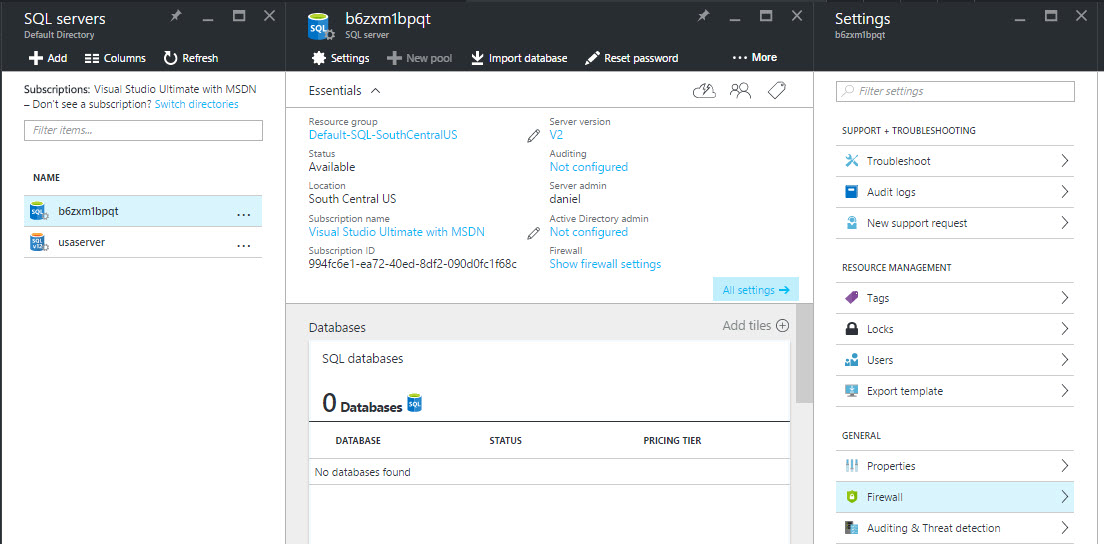Click the Add plus icon in SQL servers
The height and width of the screenshot is (544, 1104).
pos(37,58)
